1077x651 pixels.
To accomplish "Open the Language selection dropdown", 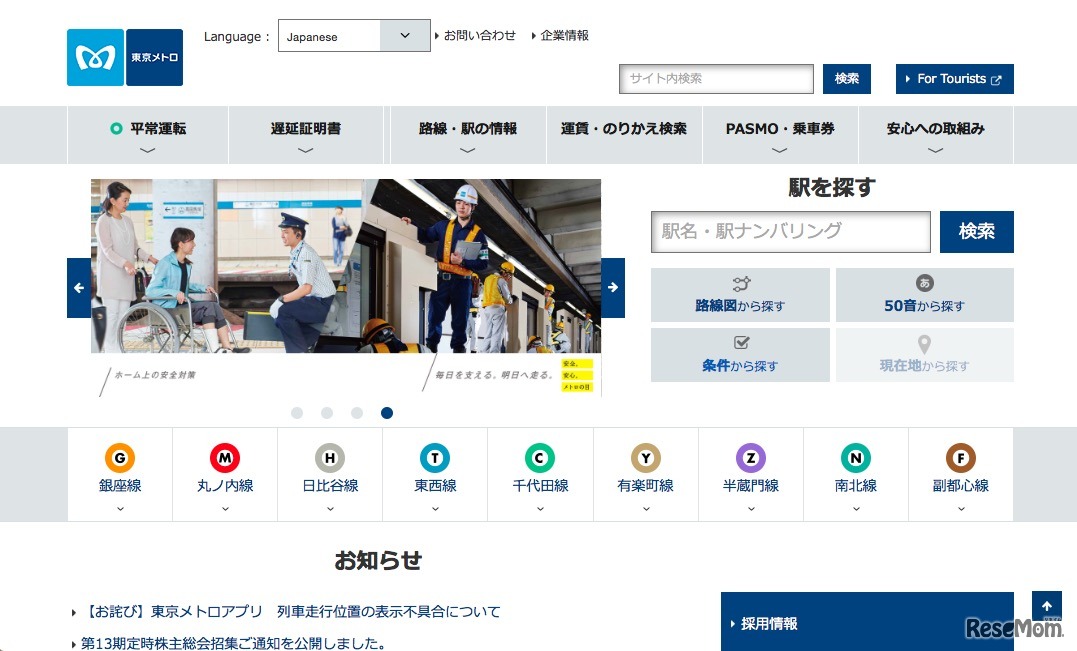I will coord(354,36).
